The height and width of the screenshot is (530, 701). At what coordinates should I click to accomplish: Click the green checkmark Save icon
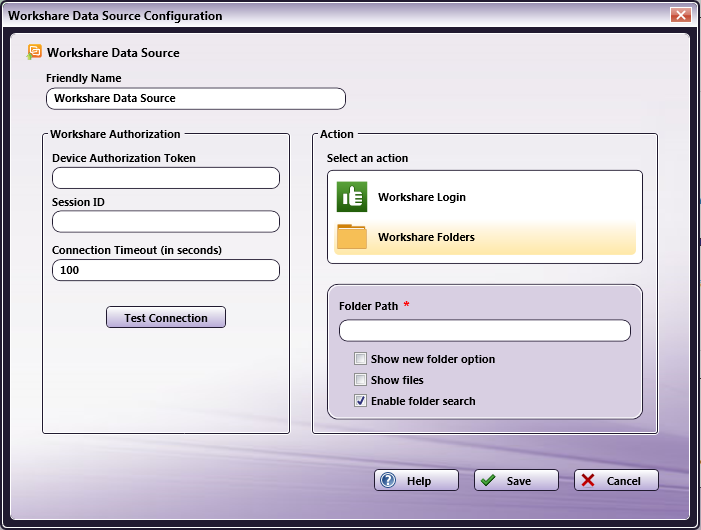pyautogui.click(x=488, y=481)
